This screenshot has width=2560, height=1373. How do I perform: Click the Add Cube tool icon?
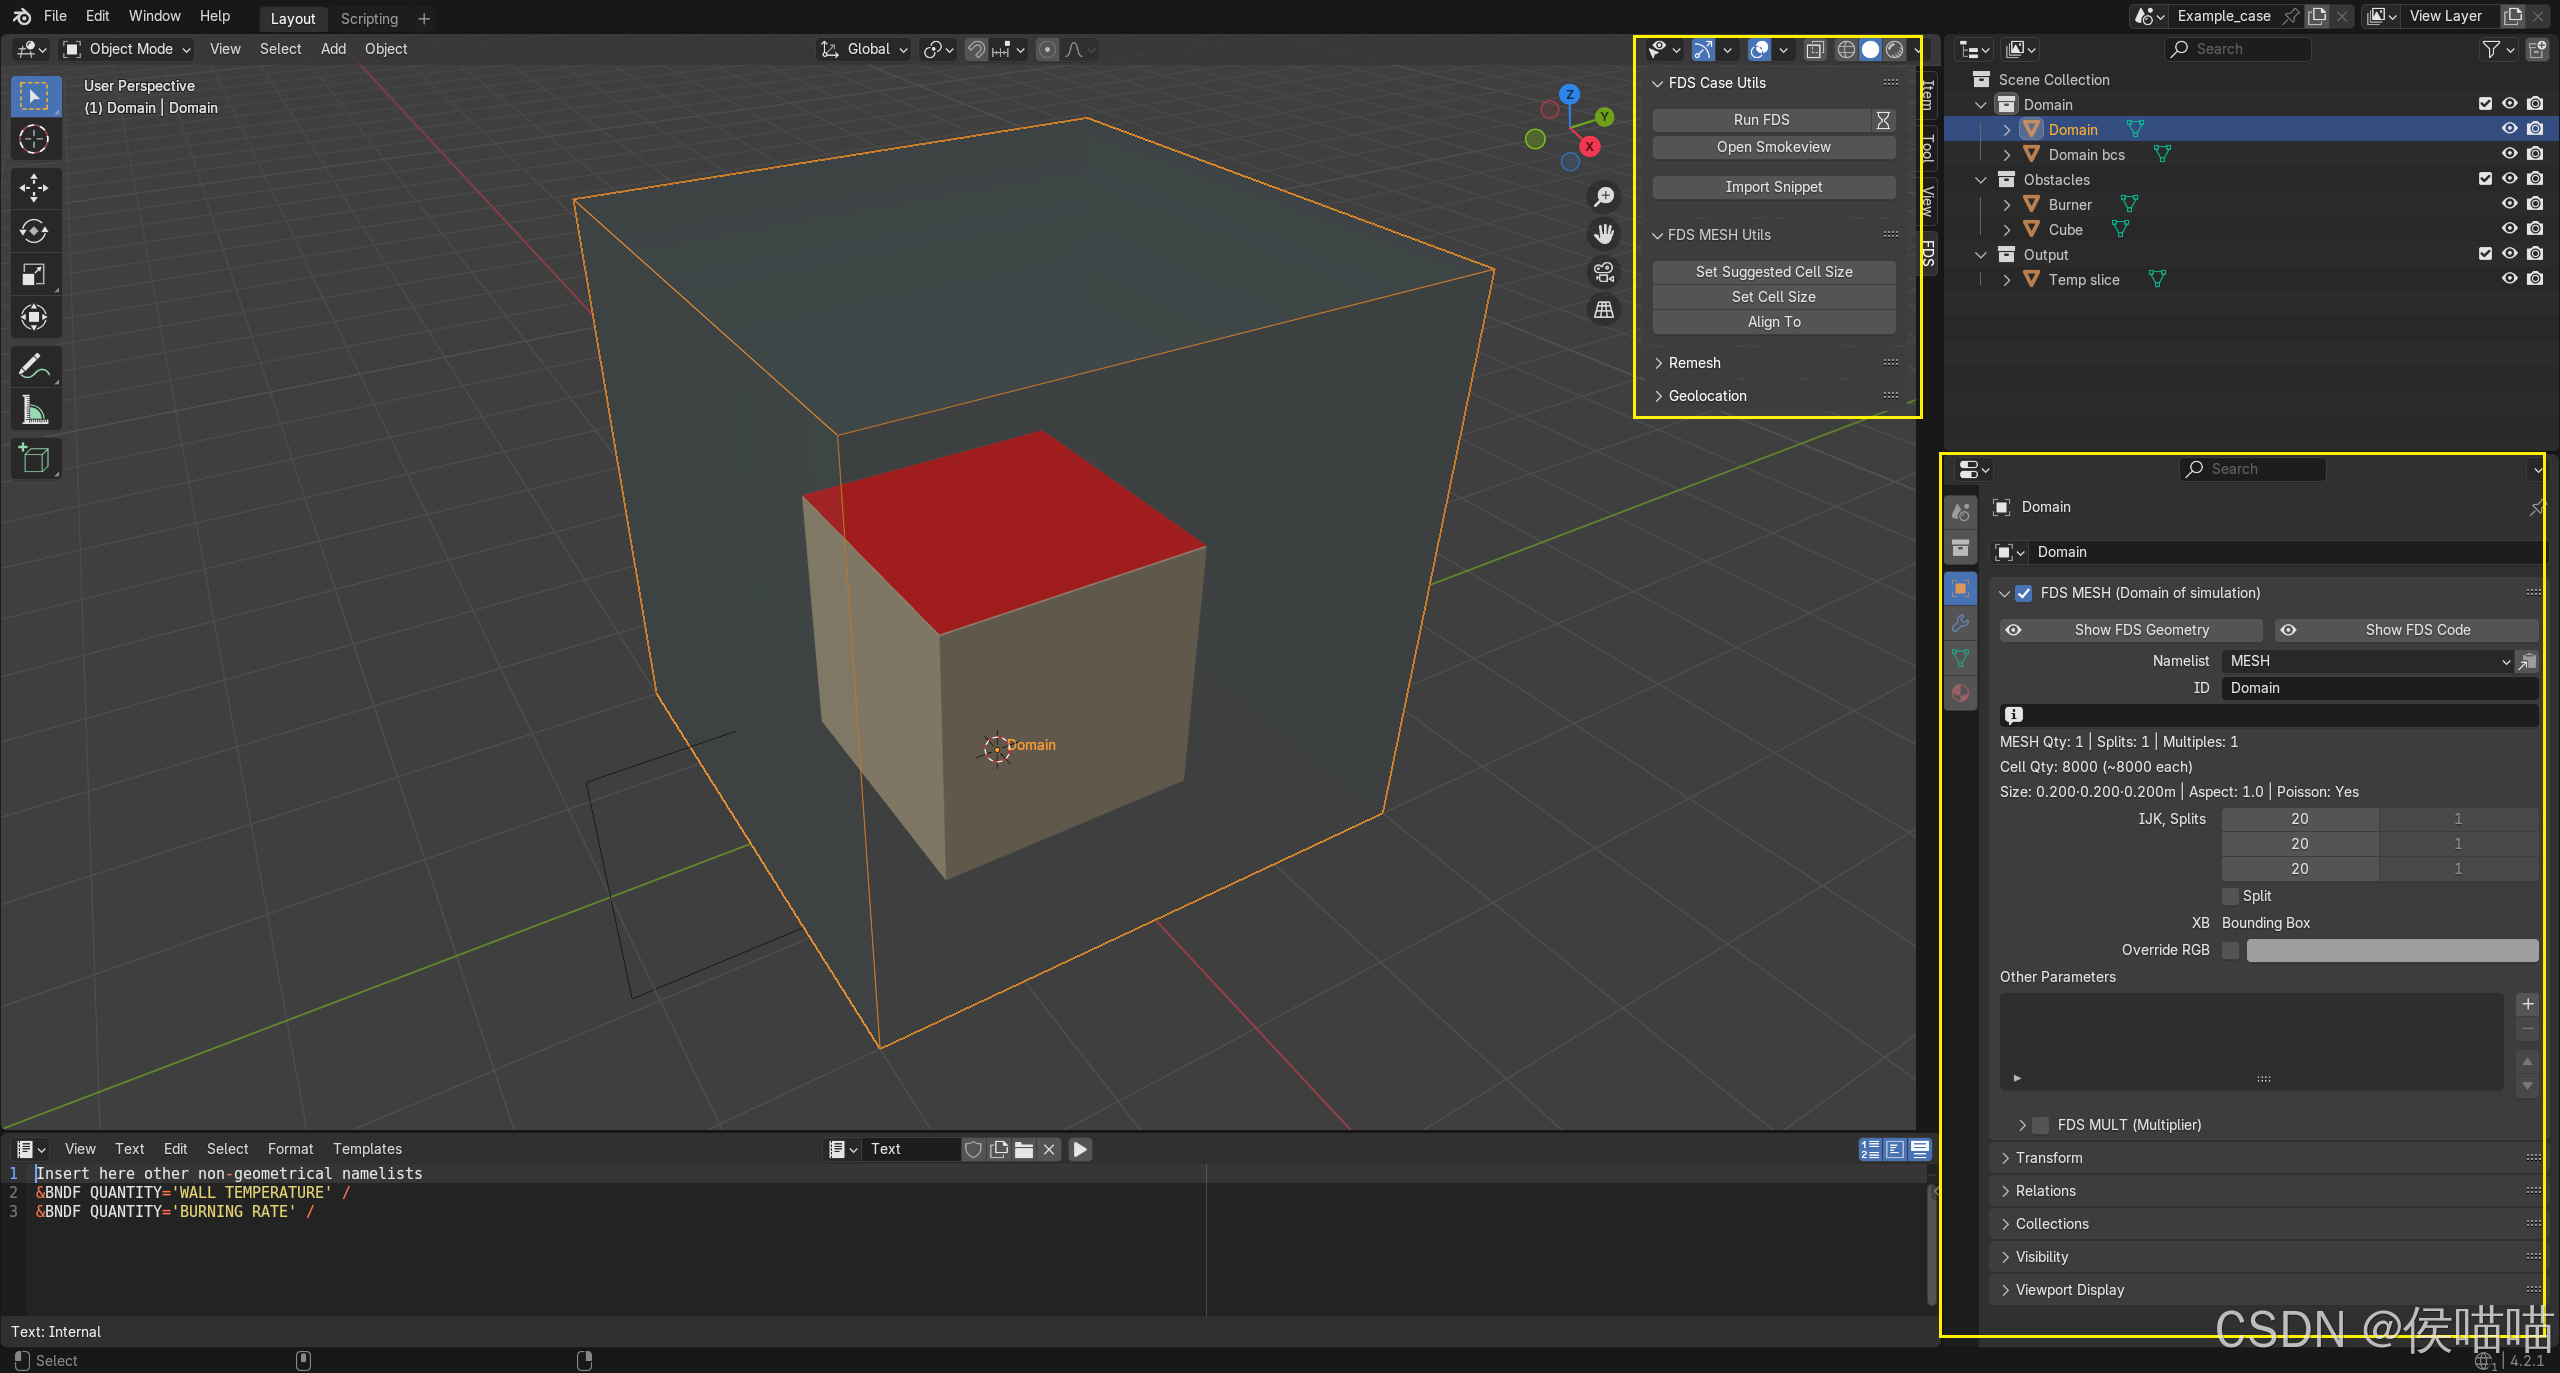click(34, 459)
